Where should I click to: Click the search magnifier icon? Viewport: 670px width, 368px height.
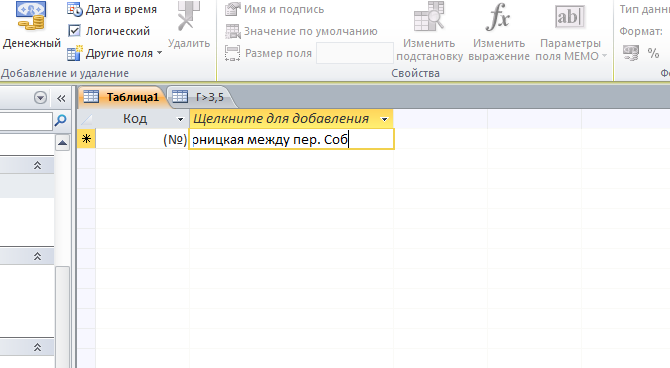61,121
